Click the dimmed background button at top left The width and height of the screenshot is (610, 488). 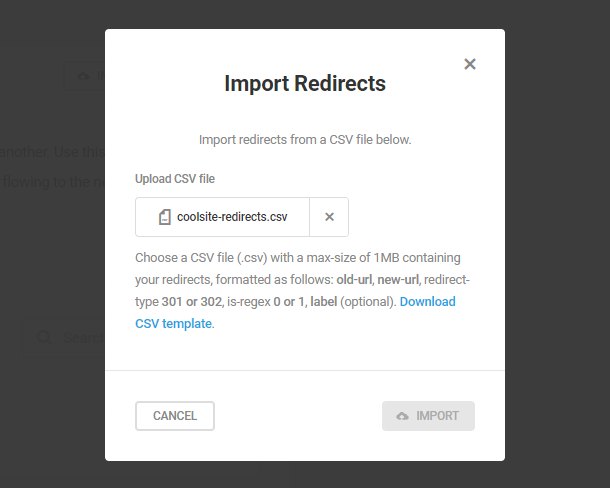tap(86, 76)
